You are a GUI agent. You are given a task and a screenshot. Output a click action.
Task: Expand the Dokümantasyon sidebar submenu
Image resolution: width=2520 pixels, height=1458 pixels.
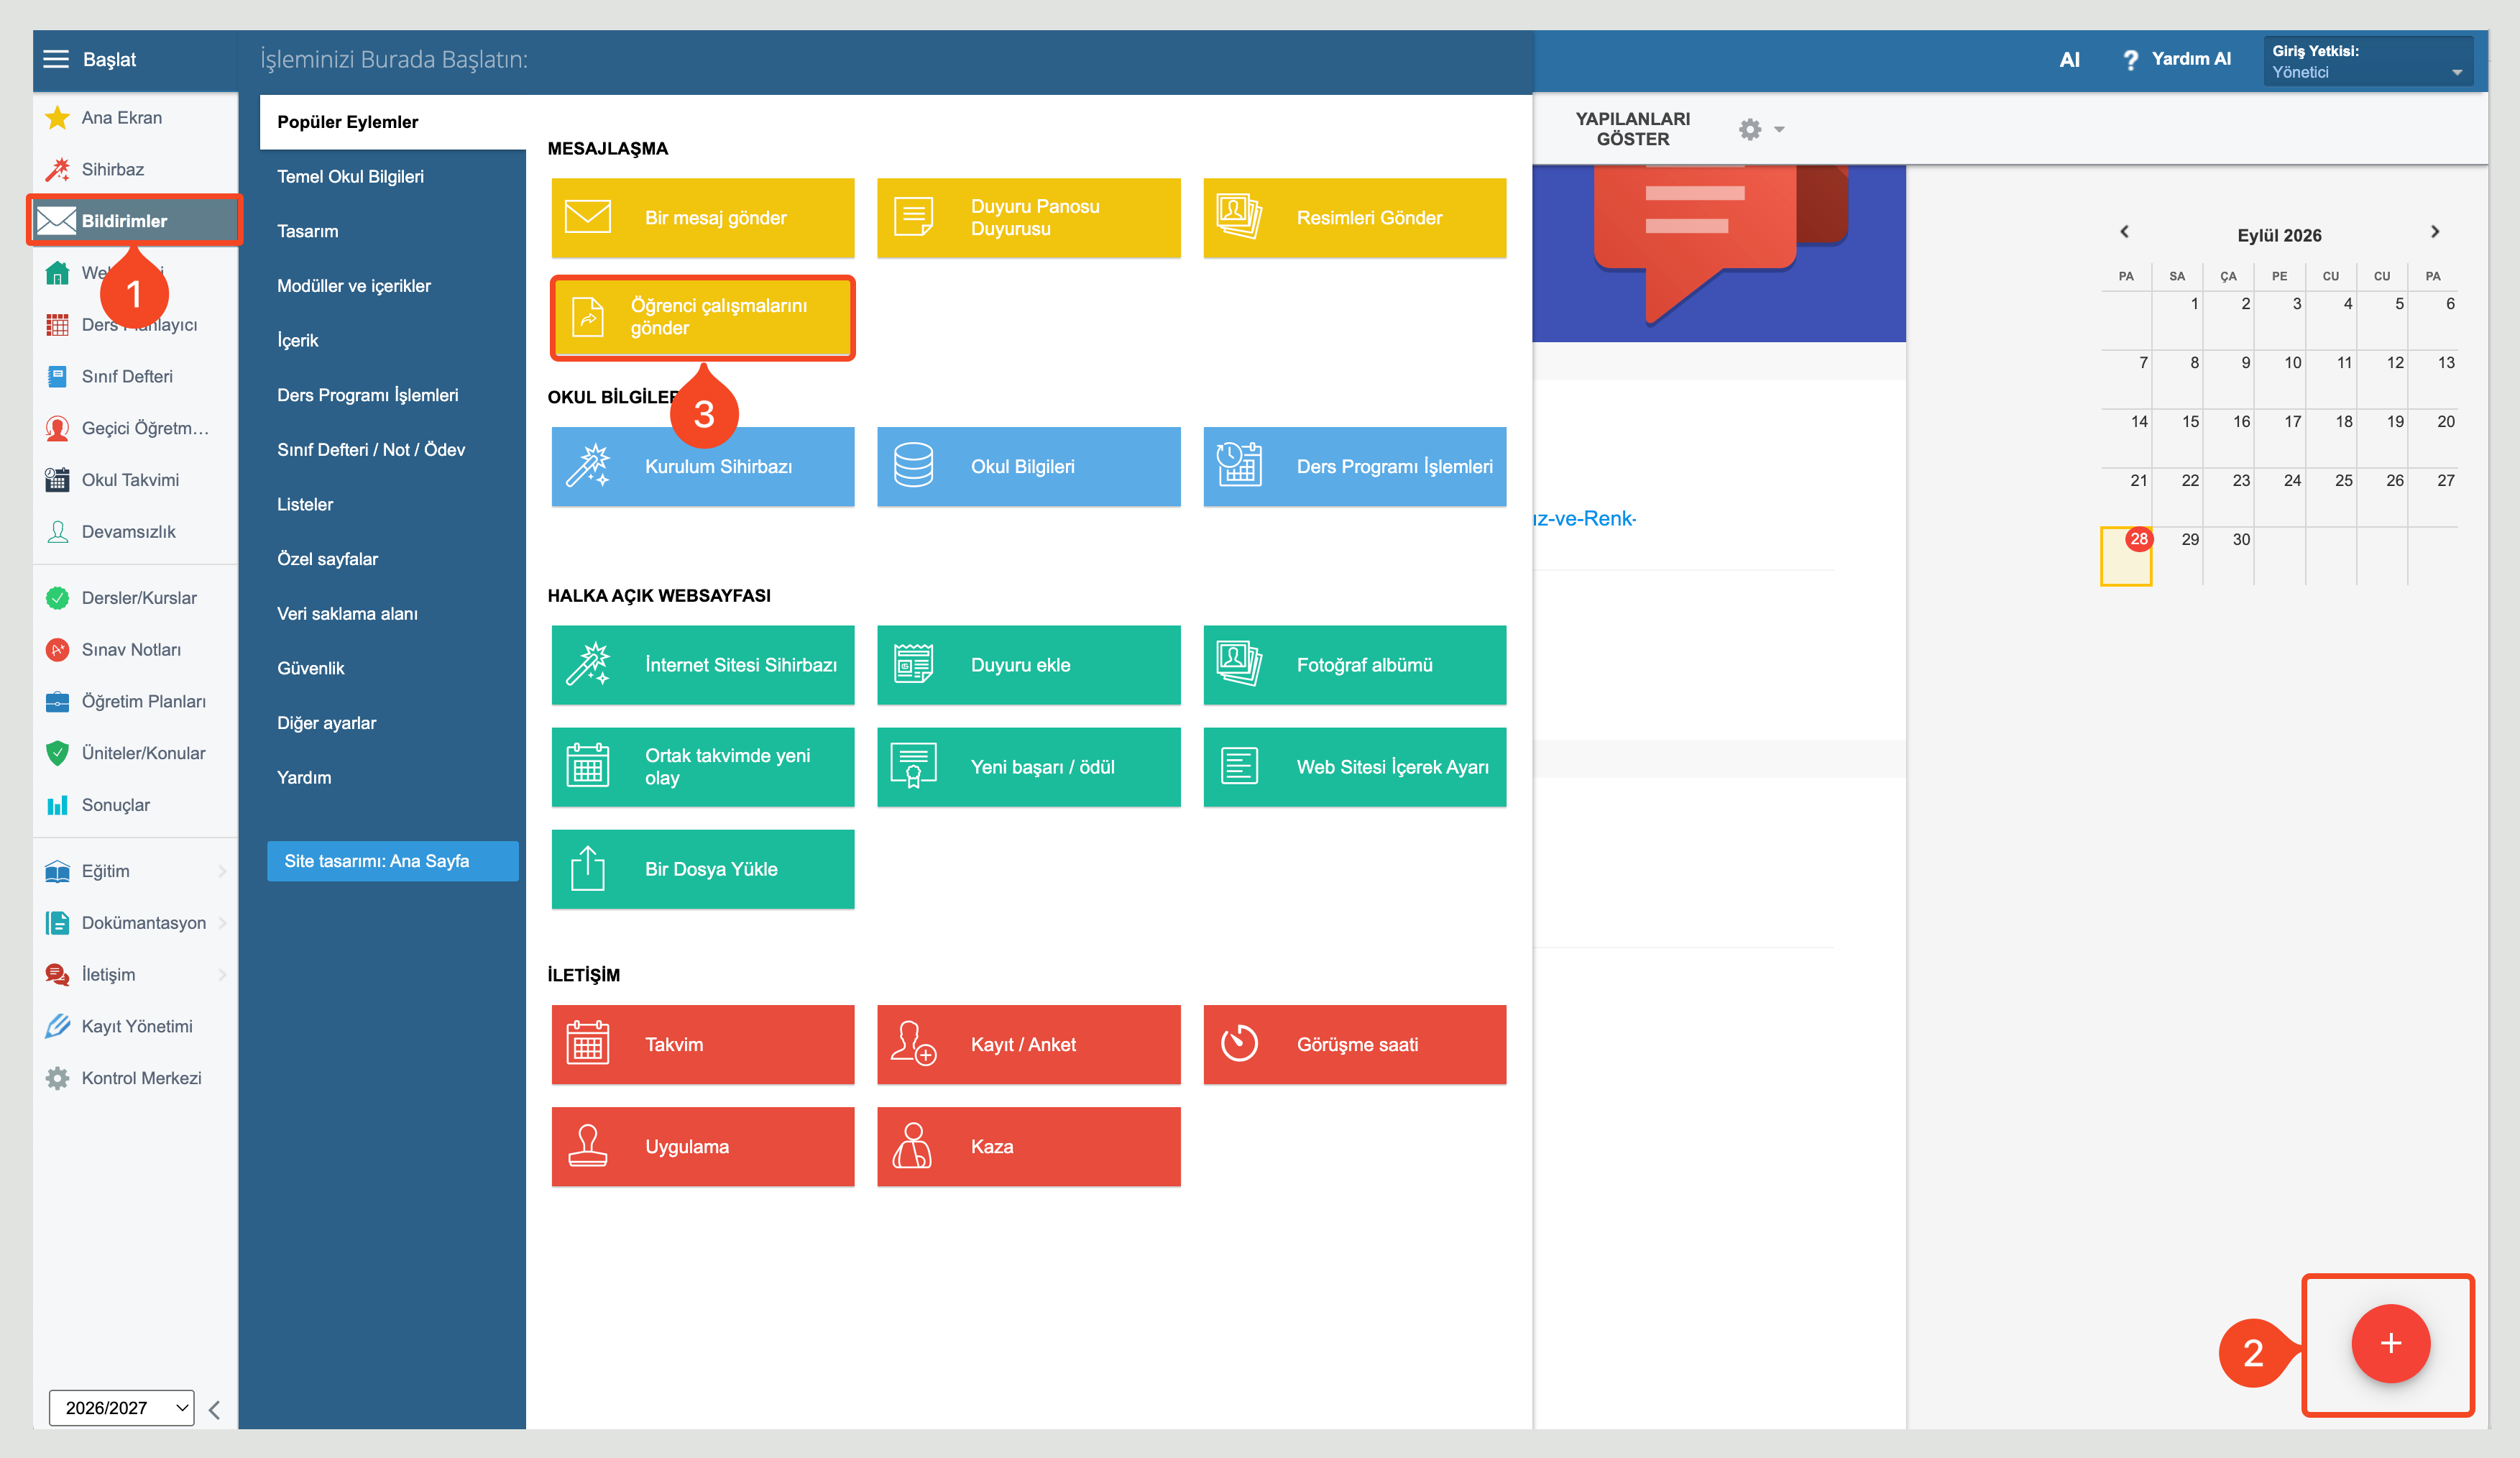pos(222,923)
